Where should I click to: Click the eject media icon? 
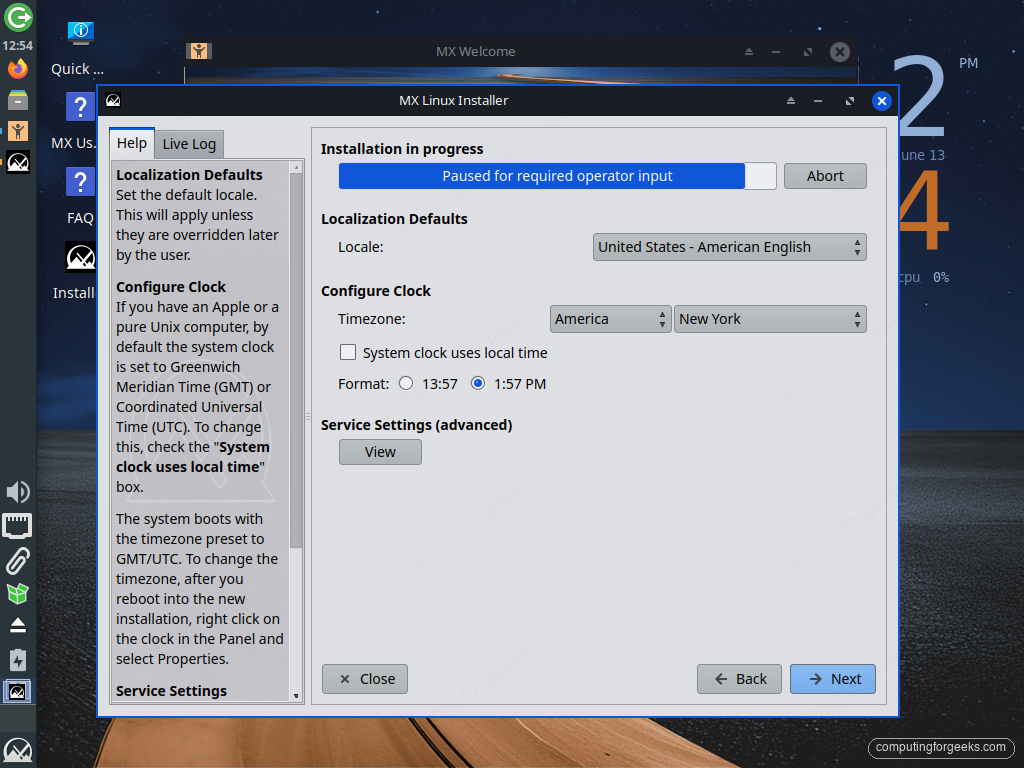(18, 626)
